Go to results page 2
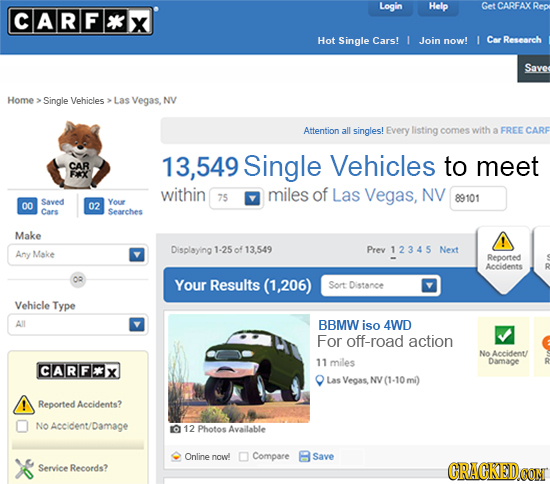 [x=402, y=250]
